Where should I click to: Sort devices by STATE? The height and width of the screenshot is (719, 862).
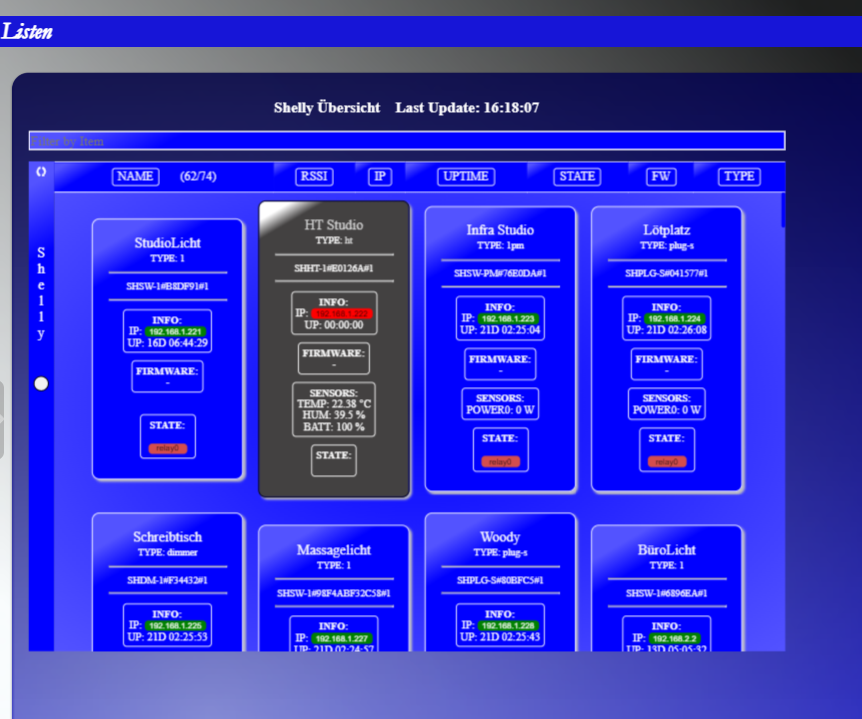pos(577,177)
